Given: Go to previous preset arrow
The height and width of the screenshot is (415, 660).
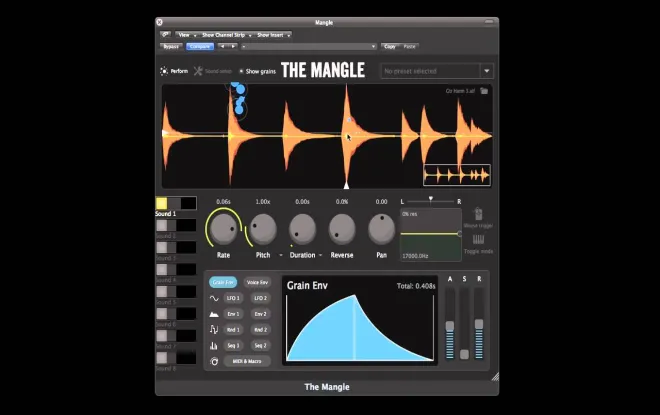Looking at the screenshot, I should [222, 46].
